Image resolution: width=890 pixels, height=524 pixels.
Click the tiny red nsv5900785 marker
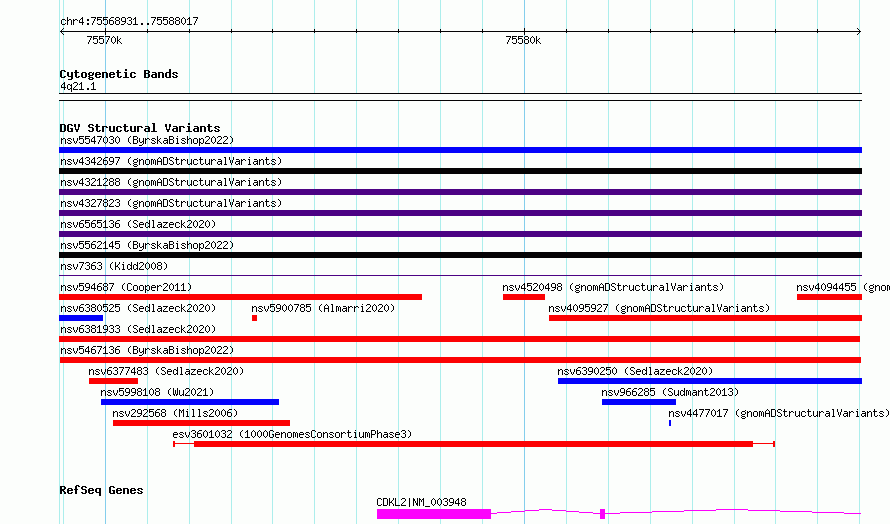tap(255, 318)
